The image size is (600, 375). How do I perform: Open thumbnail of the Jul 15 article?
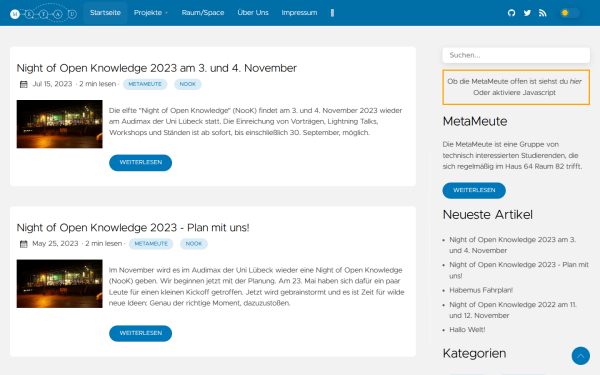(59, 124)
